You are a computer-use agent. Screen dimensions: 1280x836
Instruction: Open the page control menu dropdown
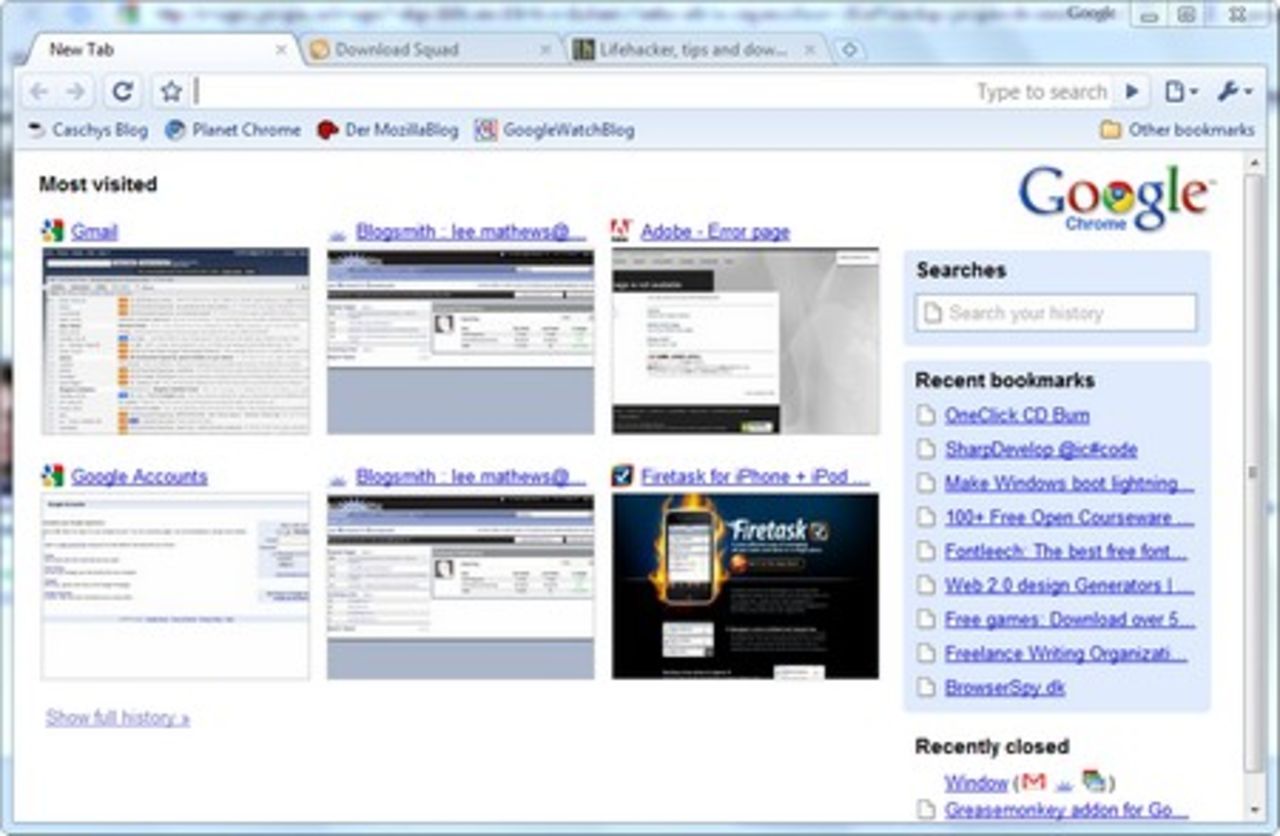(x=1181, y=92)
